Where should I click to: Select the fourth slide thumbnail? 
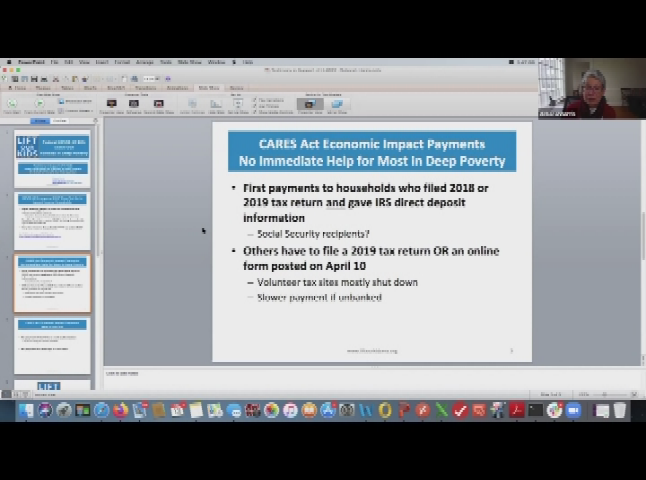[52, 346]
